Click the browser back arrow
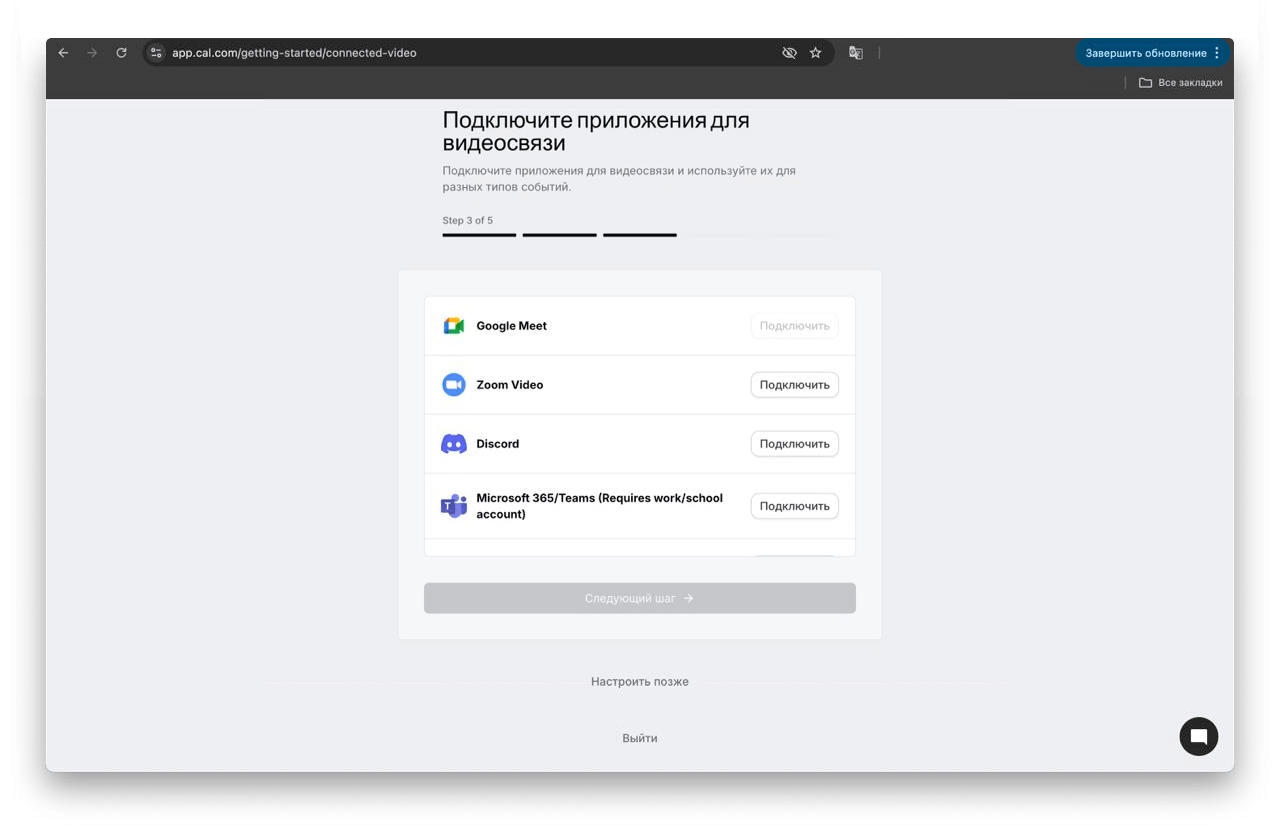Viewport: 1280px width, 832px height. point(63,53)
